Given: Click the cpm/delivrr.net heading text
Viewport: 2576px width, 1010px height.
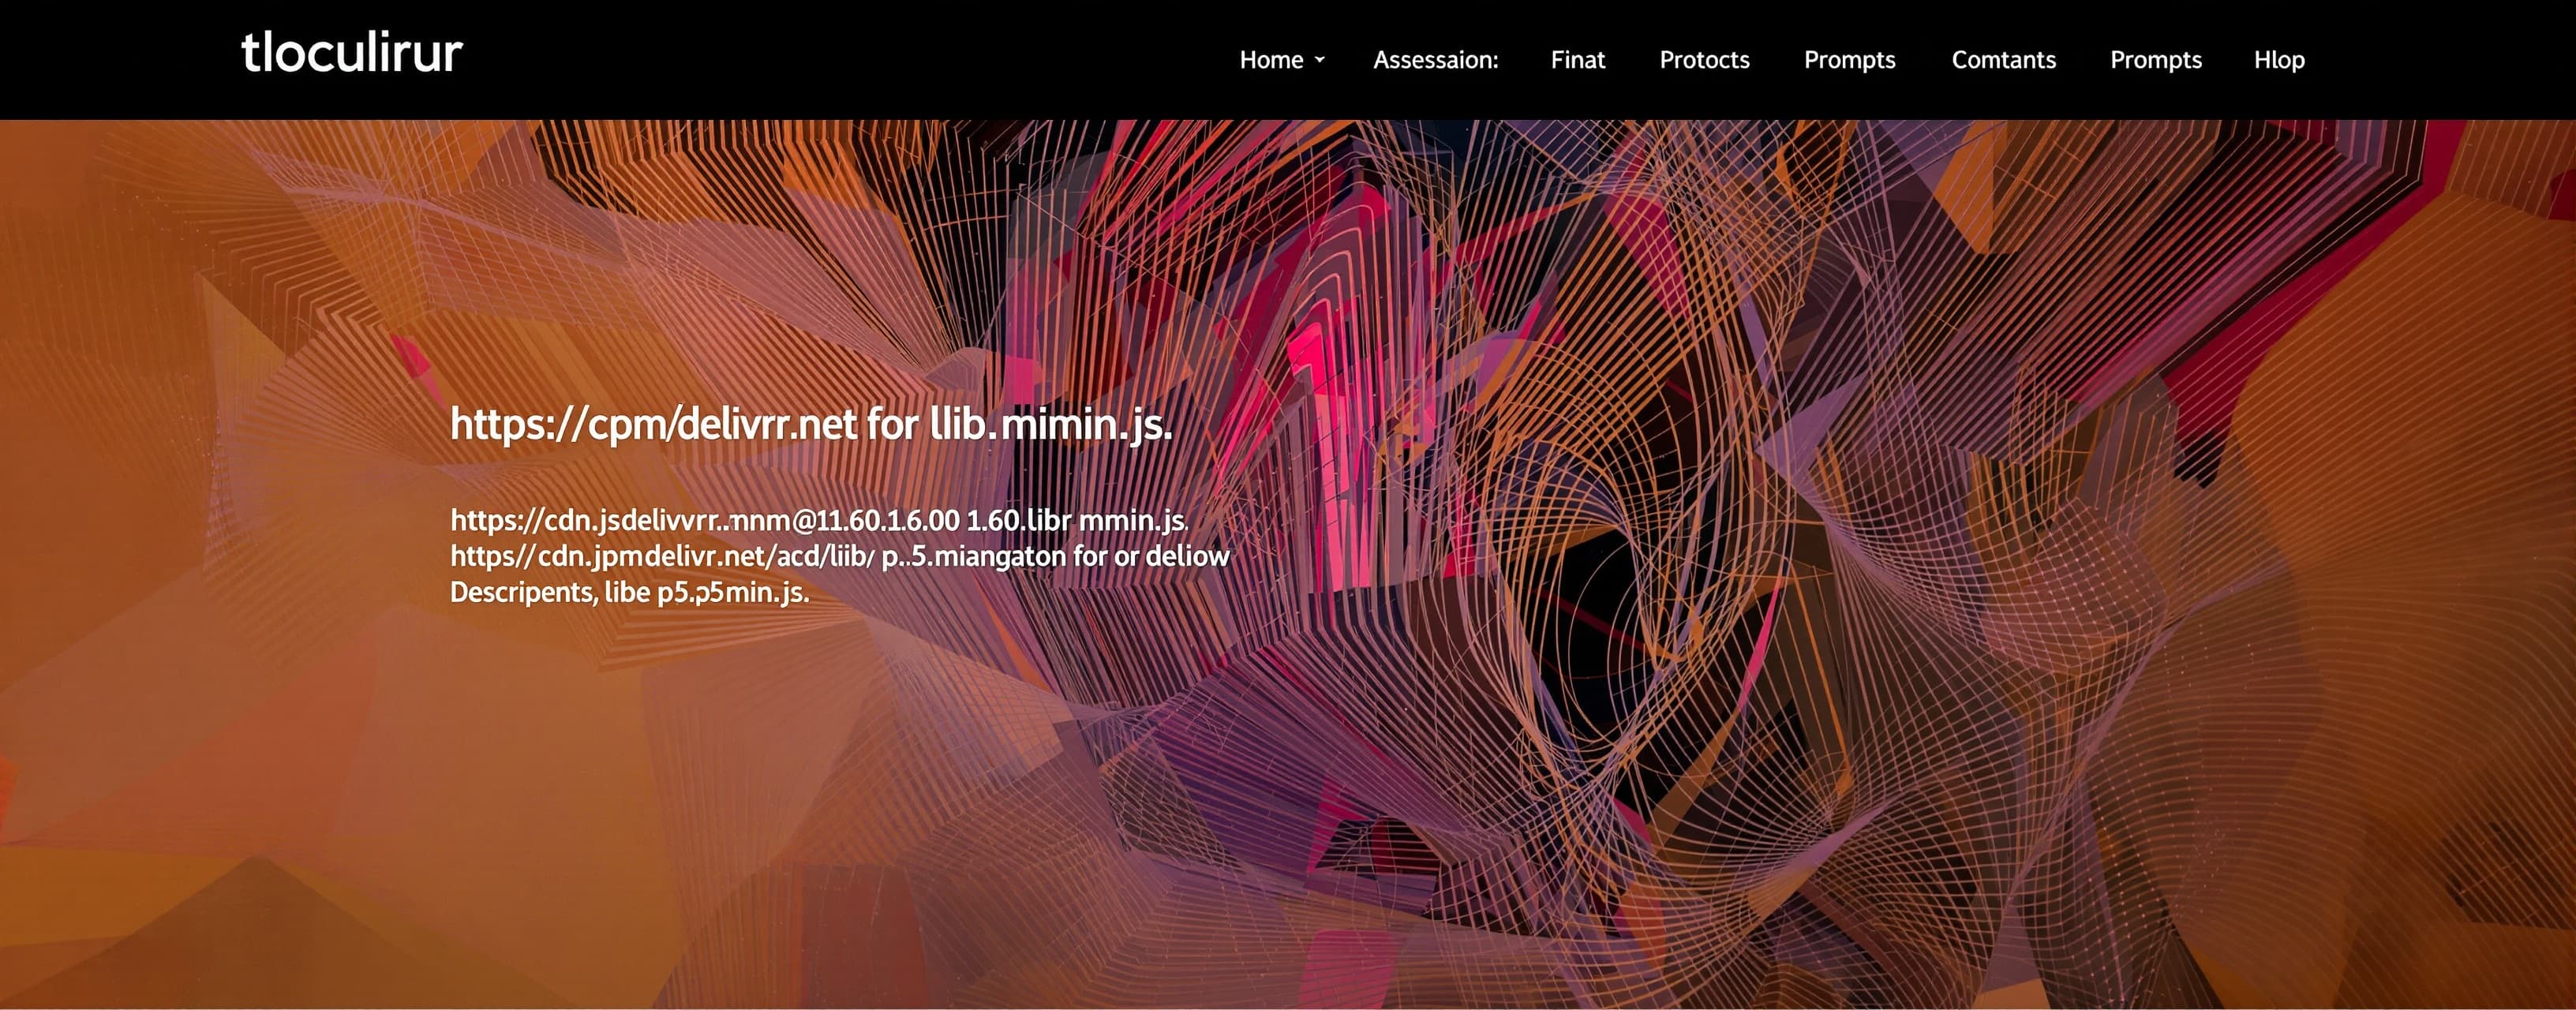Looking at the screenshot, I should tap(811, 425).
